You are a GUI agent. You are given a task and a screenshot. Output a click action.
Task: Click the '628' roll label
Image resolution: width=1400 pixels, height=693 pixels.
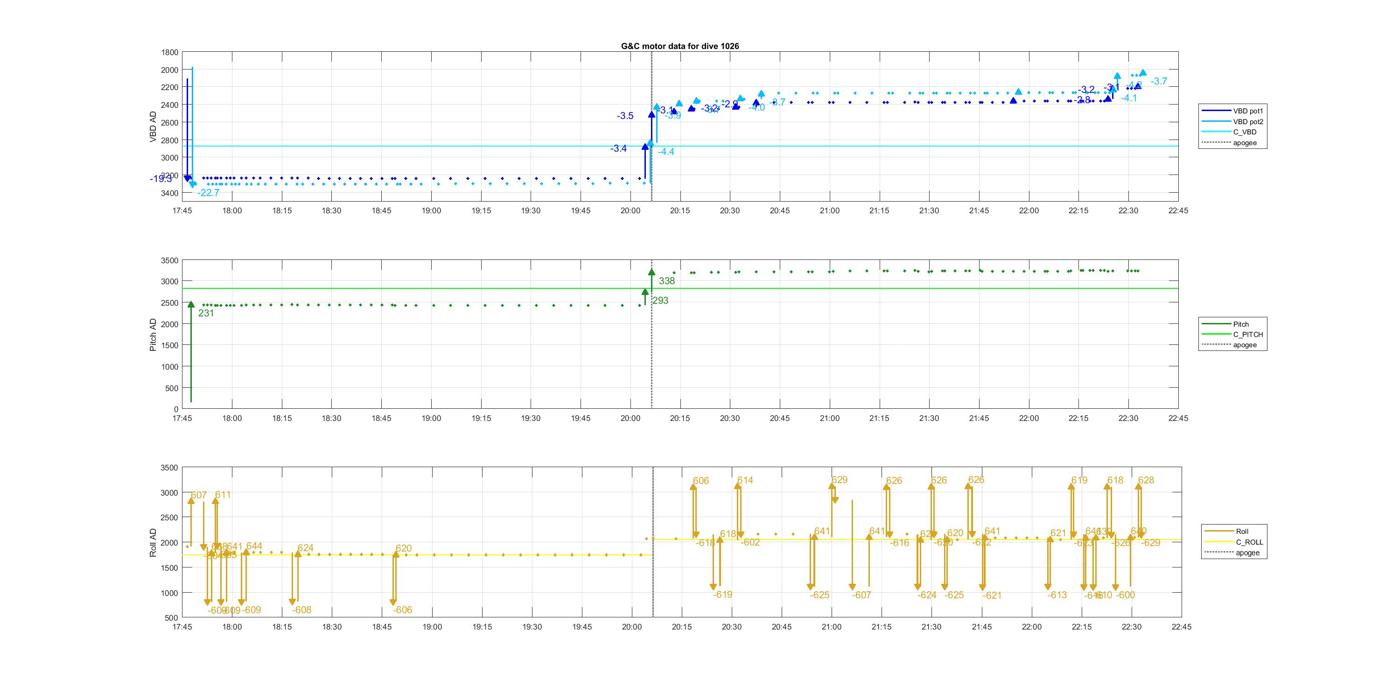(1146, 480)
